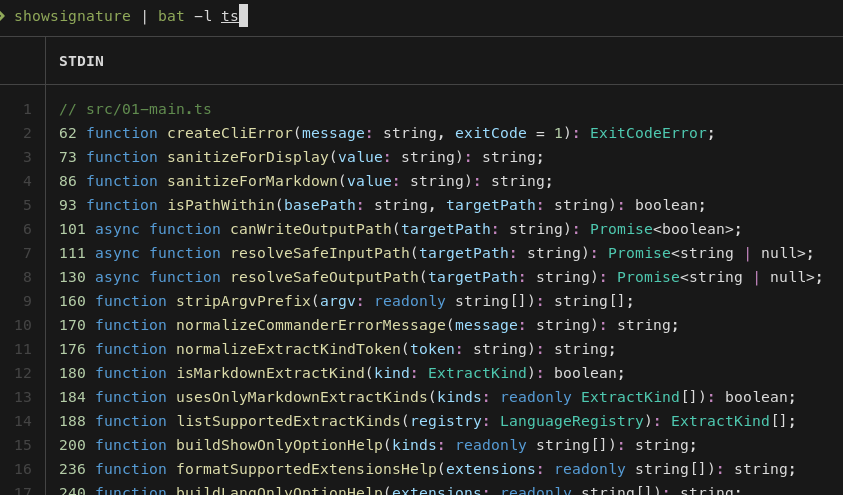Select the 'buildShowOnlyOptionHelp' function name
This screenshot has height=495, width=843.
(x=279, y=444)
